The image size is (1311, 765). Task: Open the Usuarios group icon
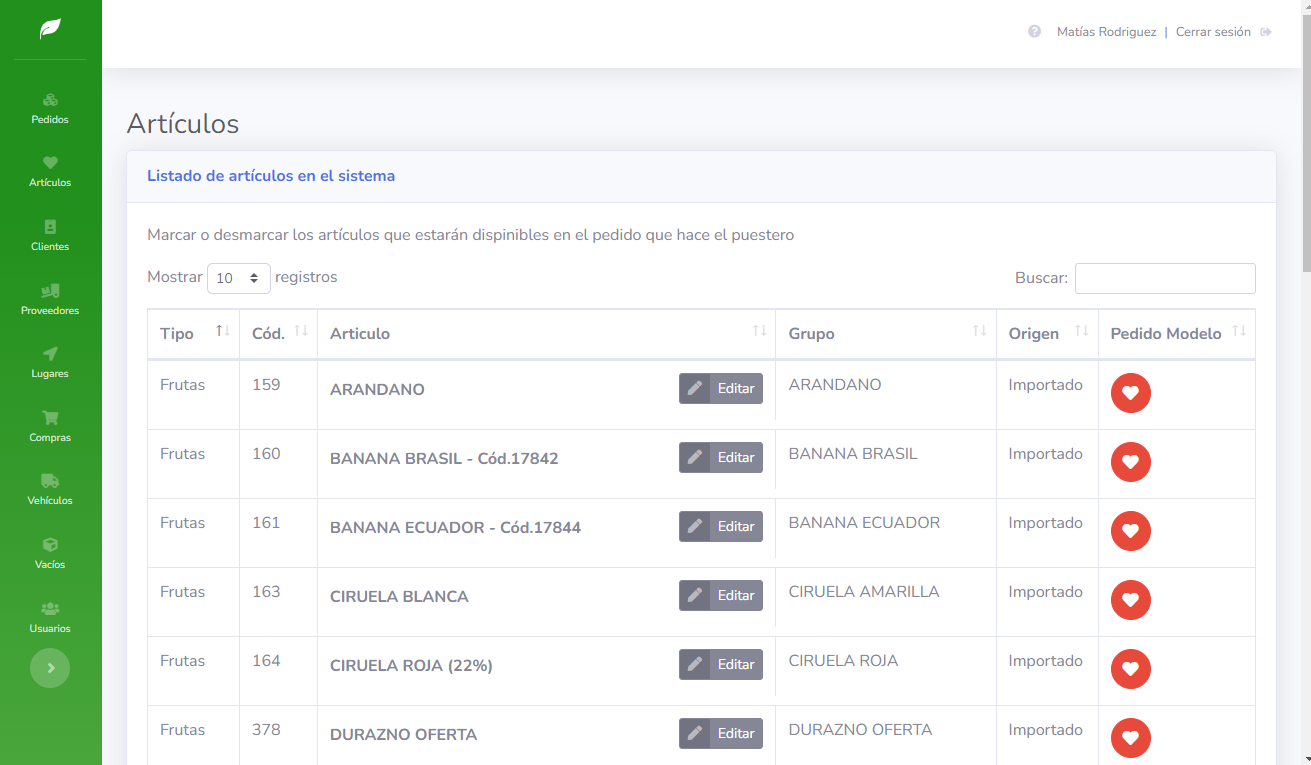50,609
